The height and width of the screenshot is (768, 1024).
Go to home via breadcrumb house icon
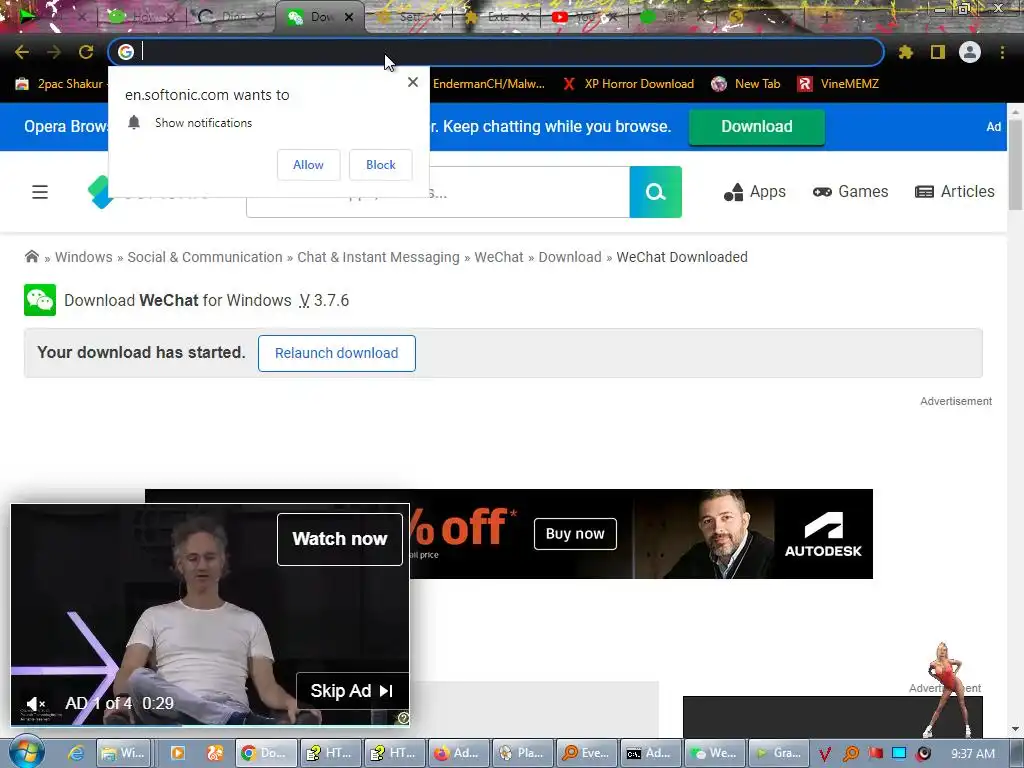pos(31,257)
